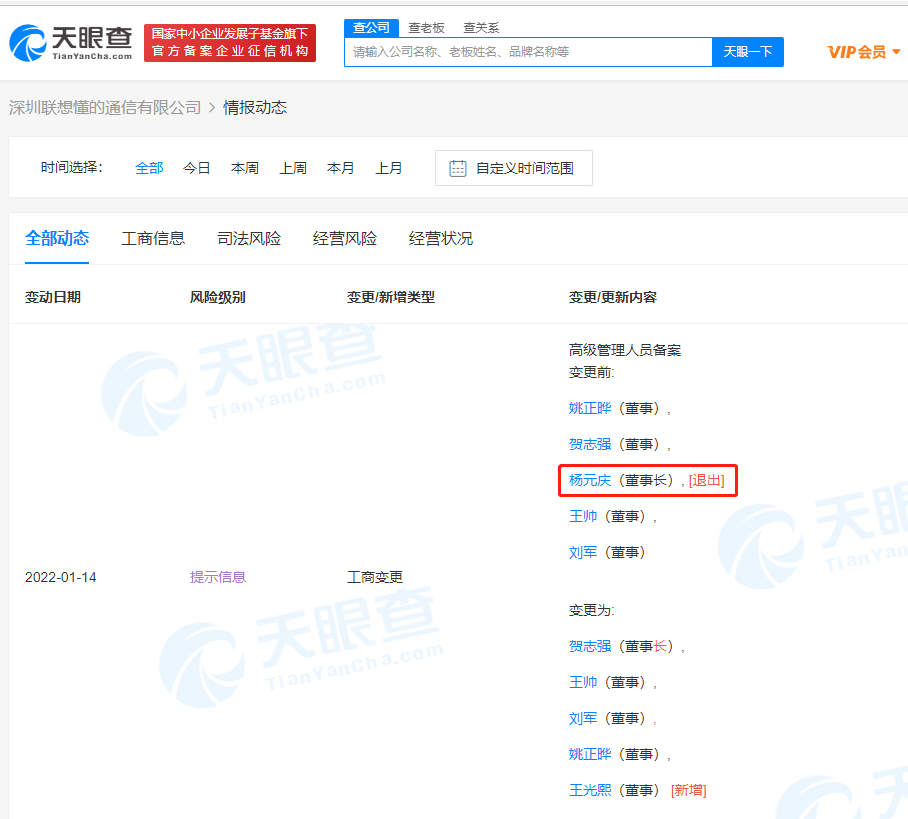The width and height of the screenshot is (908, 819).
Task: Choose the 本周 time filter
Action: pos(245,168)
